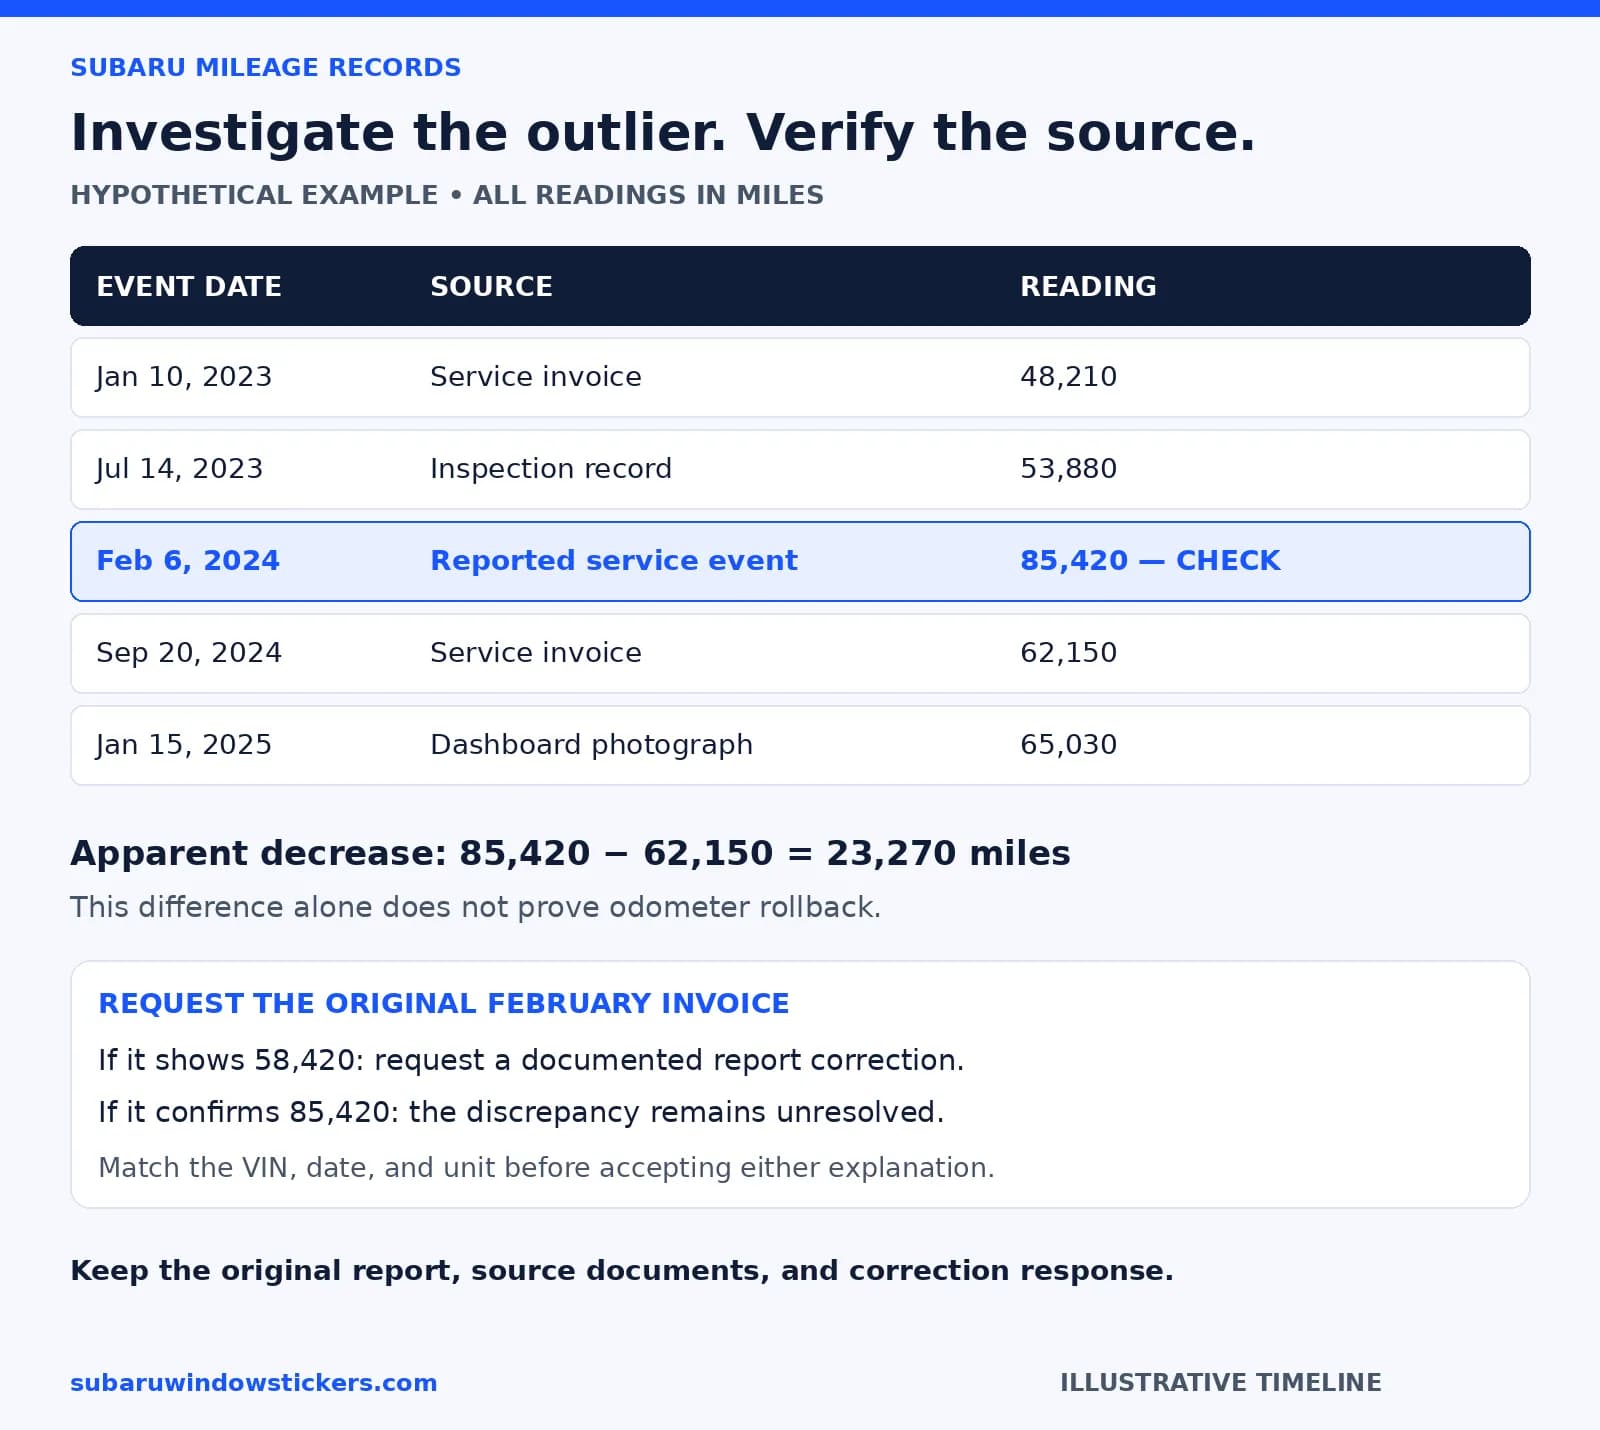Click the '85,420 — CHECK' flagged reading
Screen dimensions: 1600x1430
tap(1150, 561)
